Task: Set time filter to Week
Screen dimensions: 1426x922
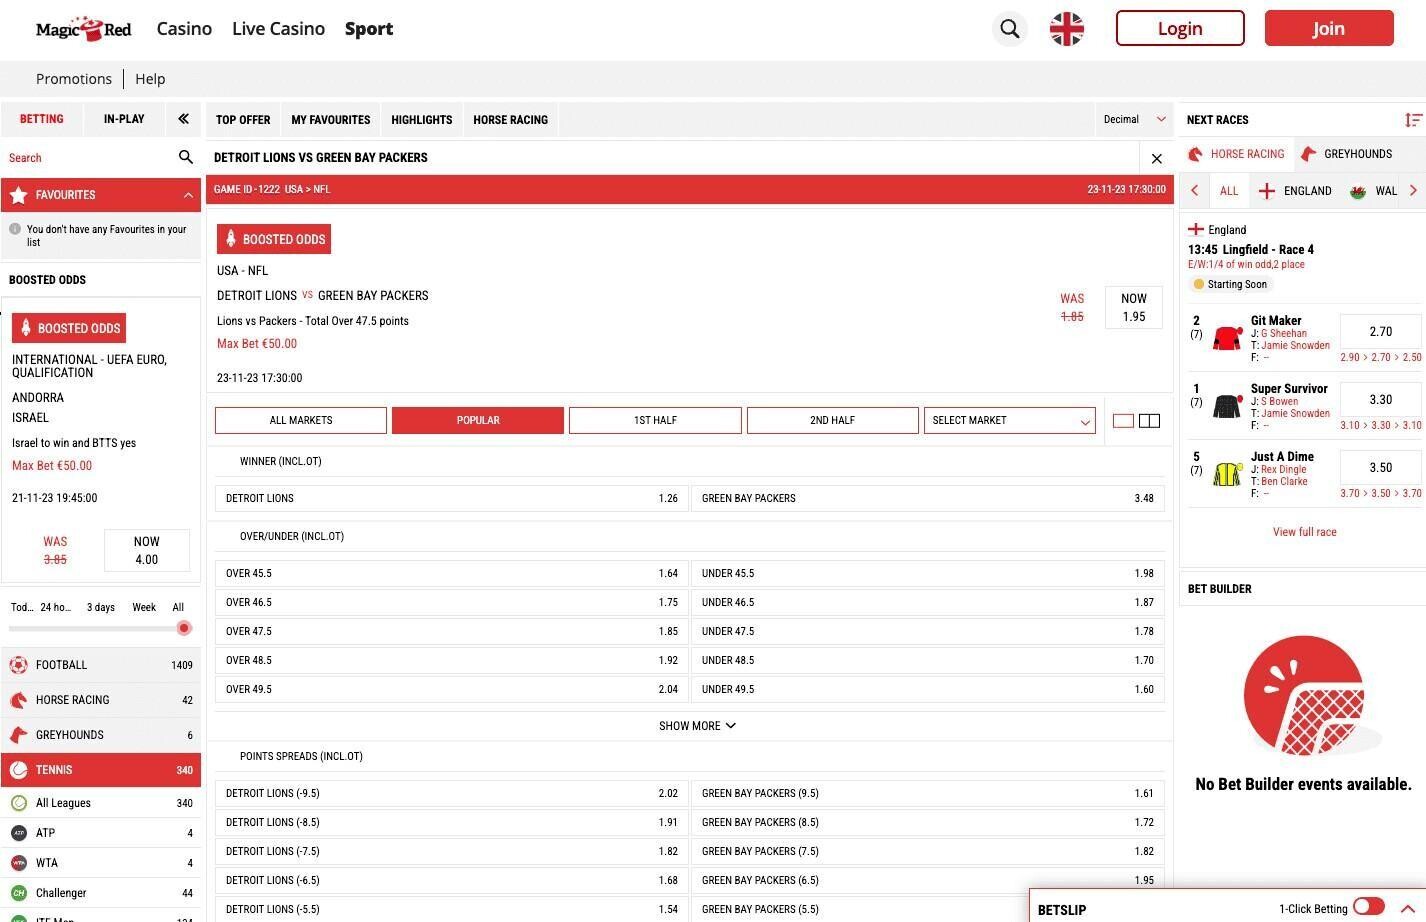Action: click(144, 607)
